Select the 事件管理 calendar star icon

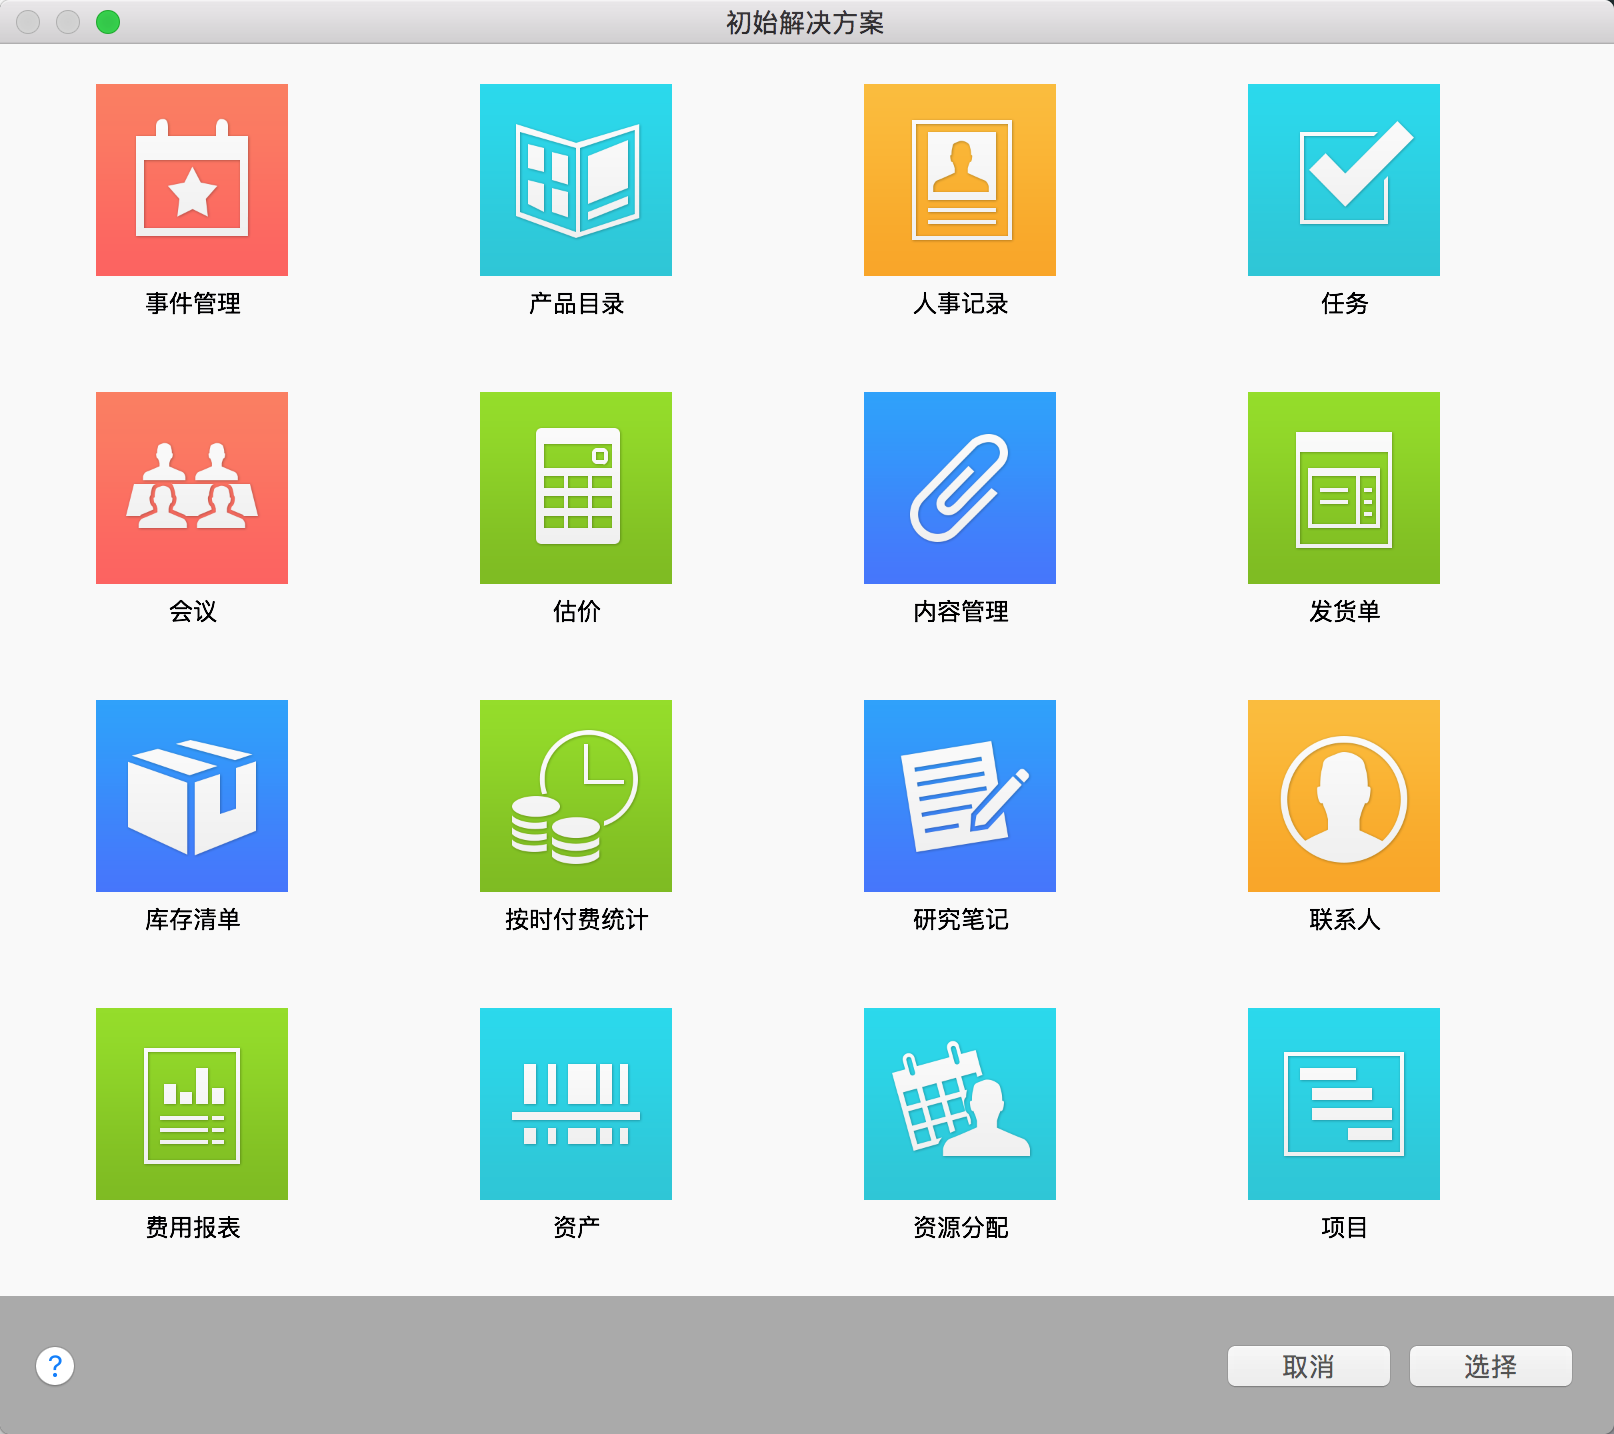click(192, 180)
